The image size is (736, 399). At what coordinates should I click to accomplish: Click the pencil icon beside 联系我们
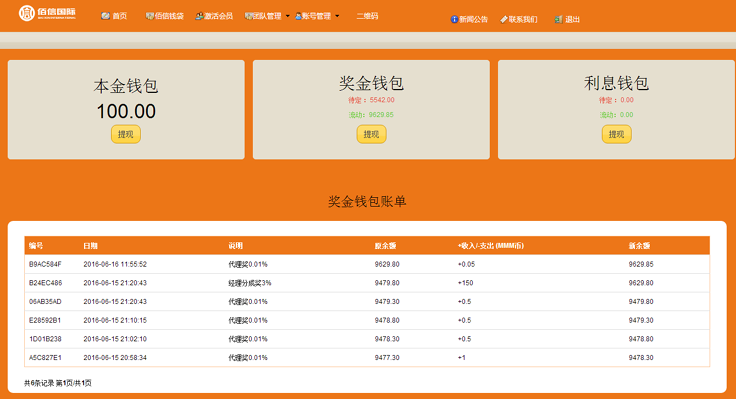pos(504,19)
